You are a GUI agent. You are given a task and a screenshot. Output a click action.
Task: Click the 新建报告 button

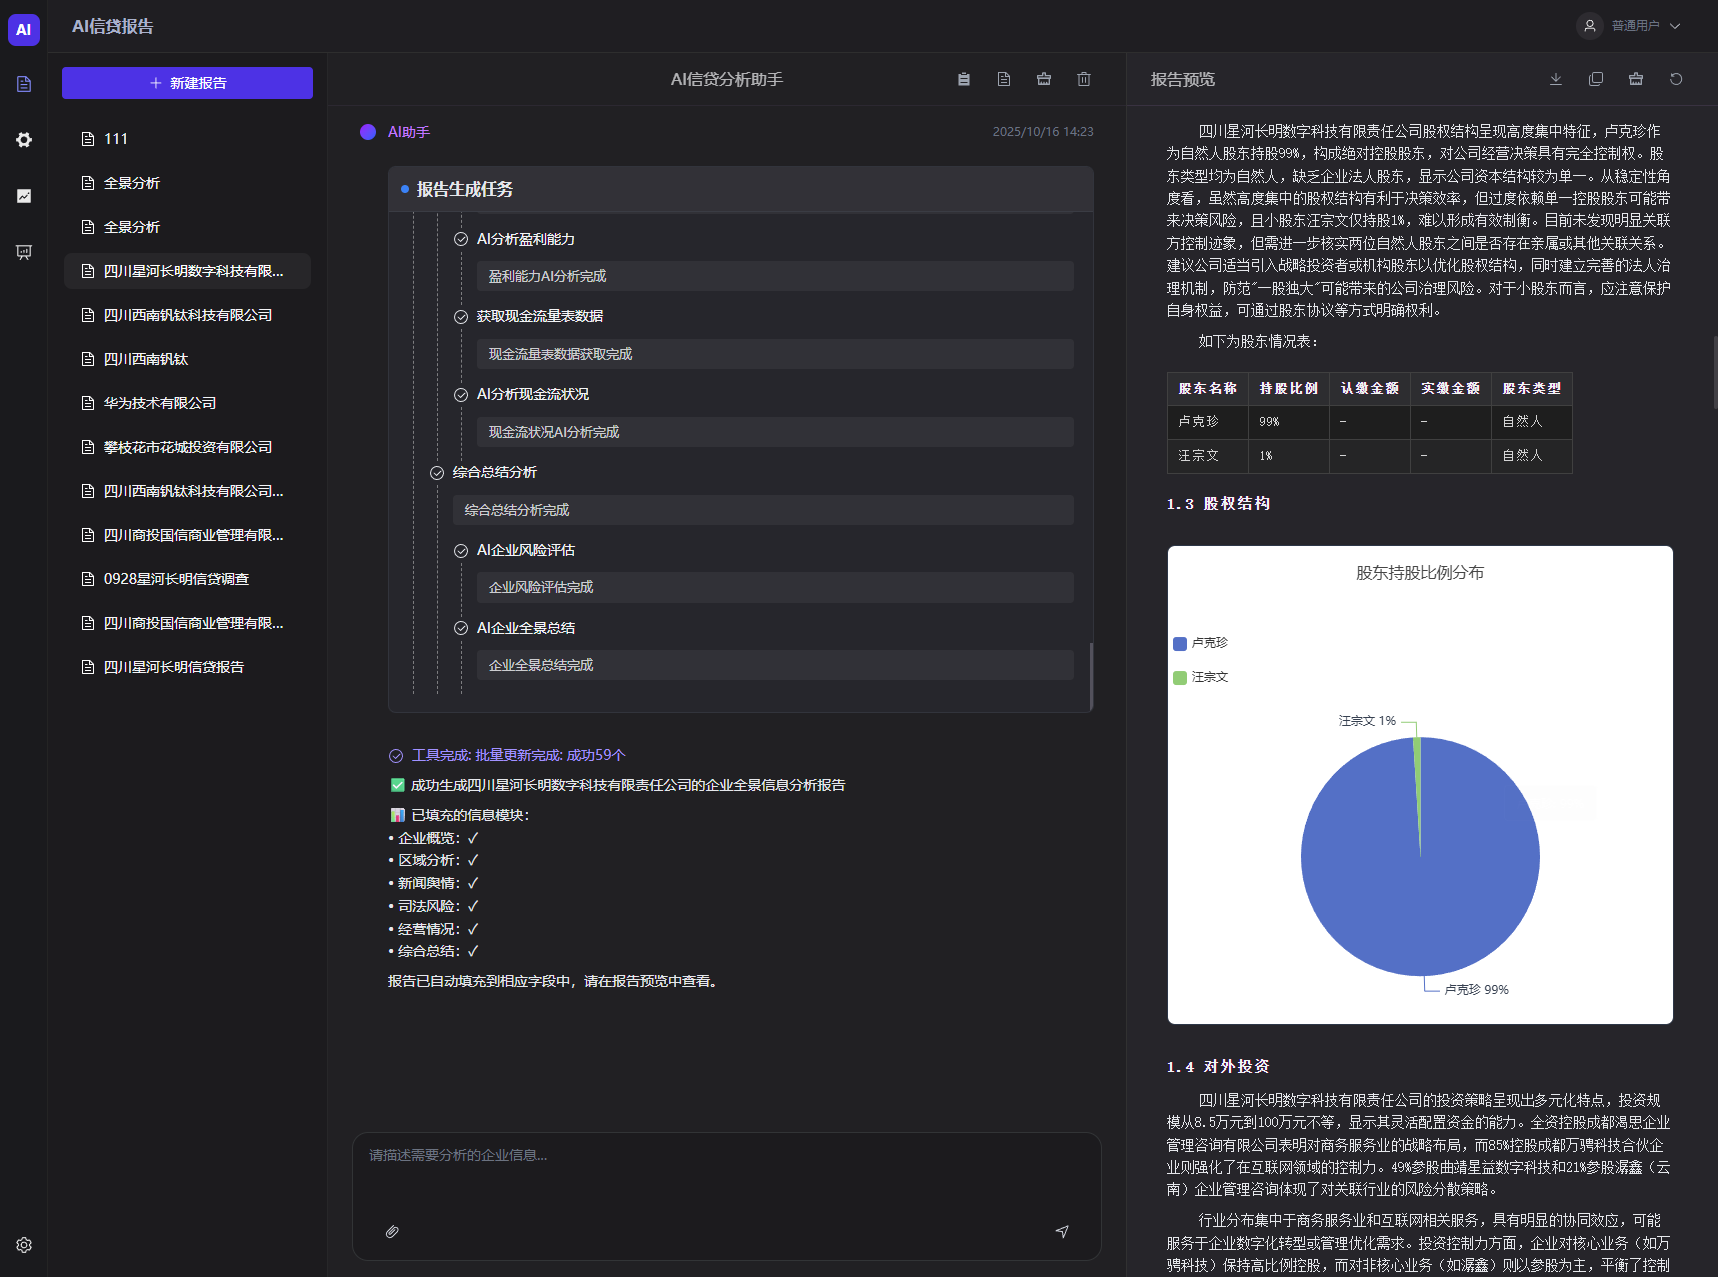187,83
